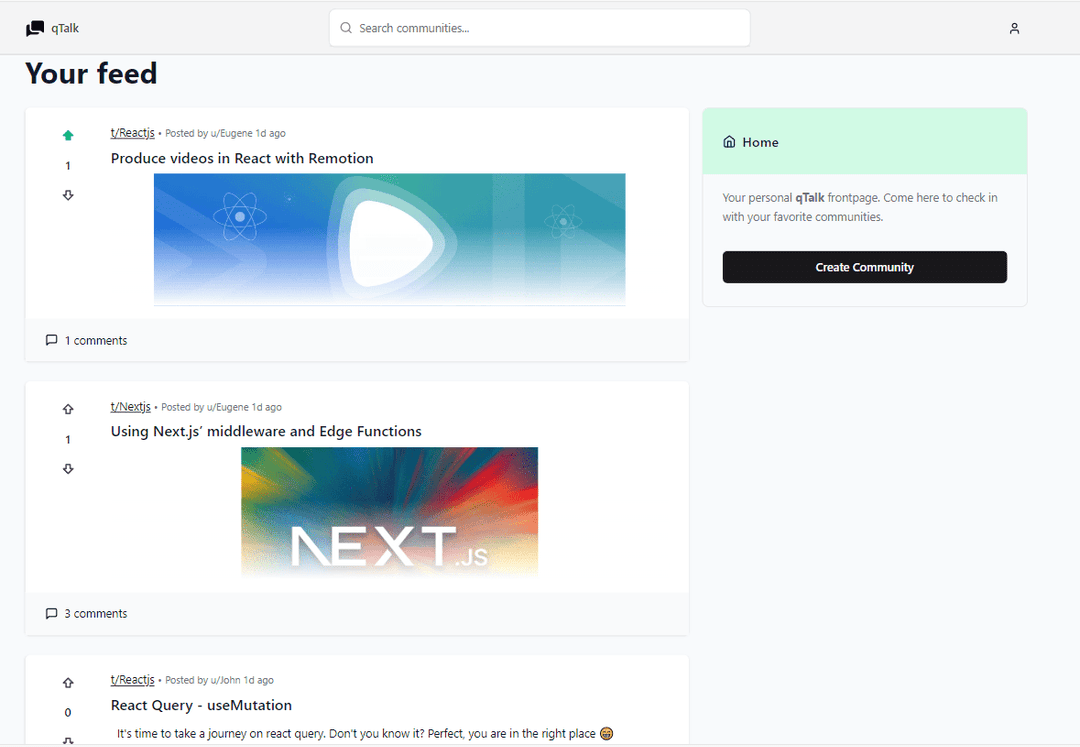
Task: Open post 'React Query - useMutation'
Action: coord(201,705)
